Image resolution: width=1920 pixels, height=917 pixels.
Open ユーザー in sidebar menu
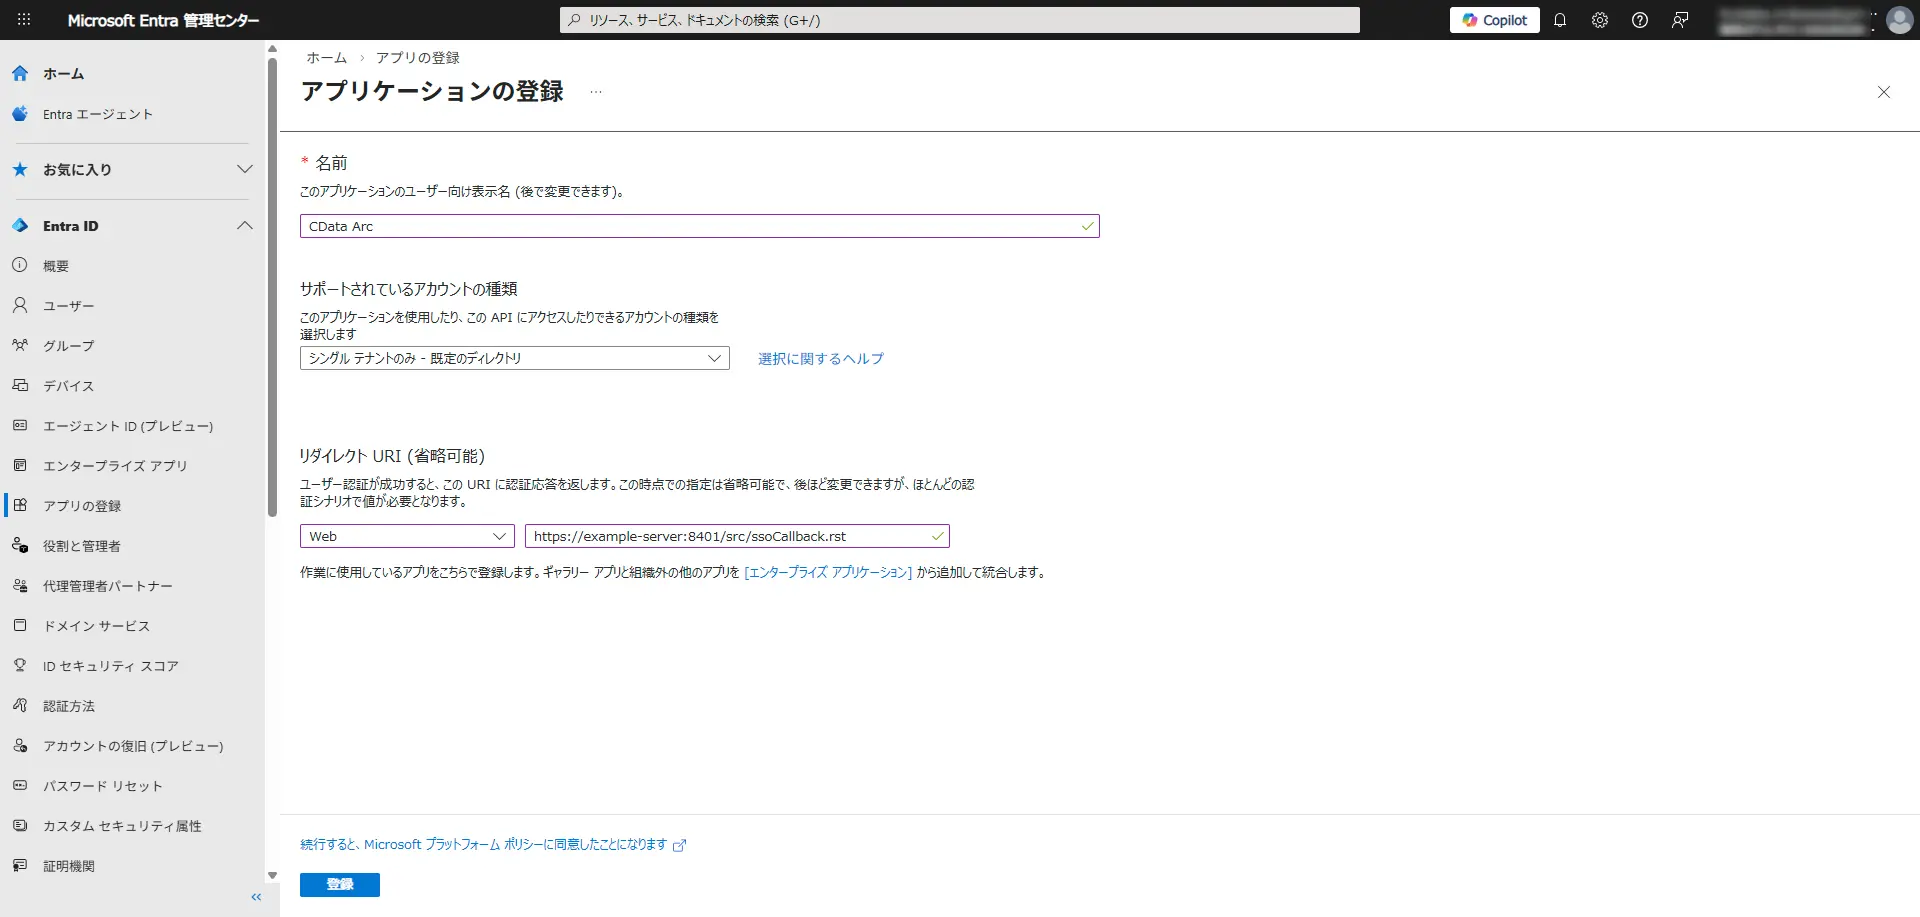pyautogui.click(x=69, y=306)
